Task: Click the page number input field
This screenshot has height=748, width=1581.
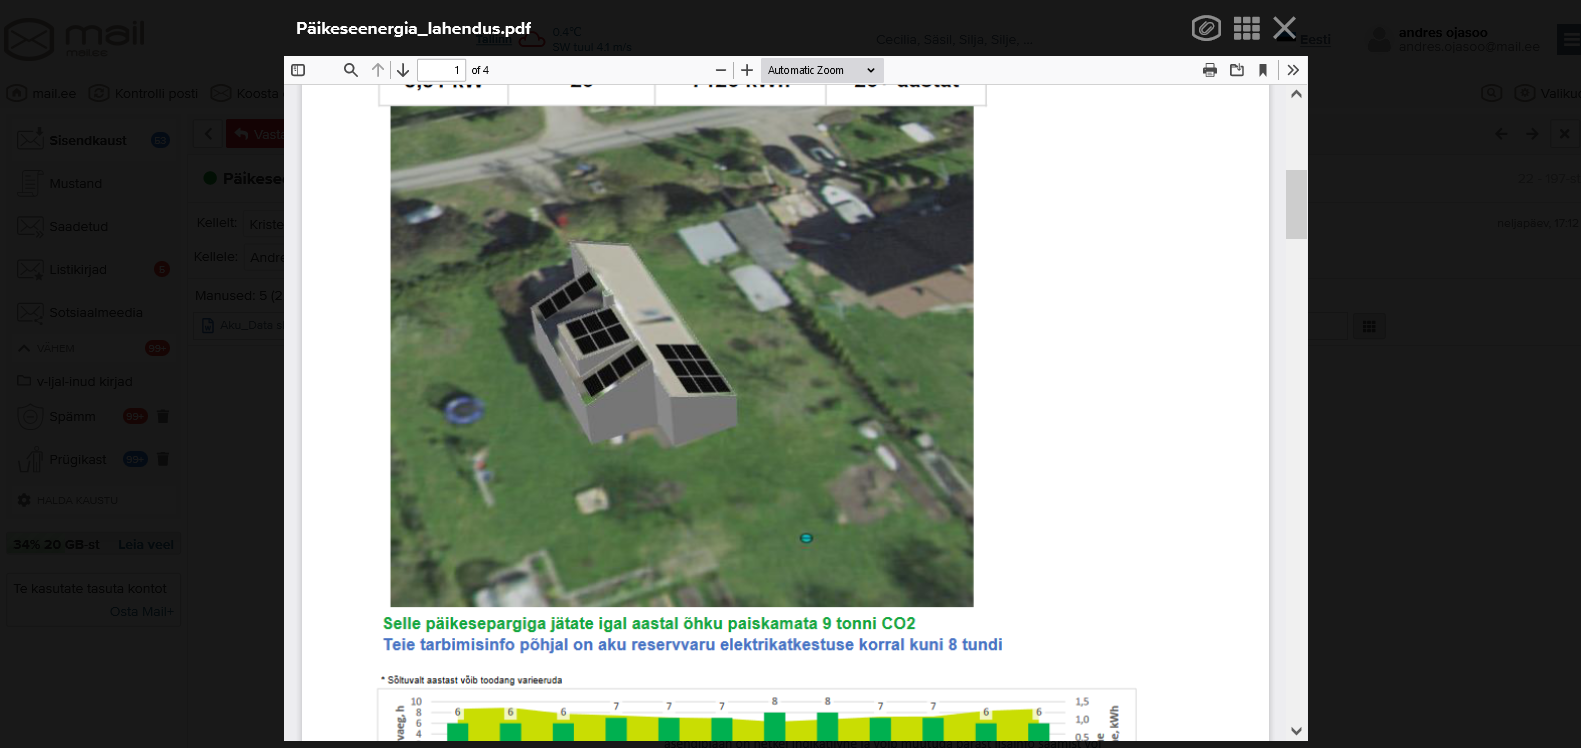Action: tap(441, 70)
